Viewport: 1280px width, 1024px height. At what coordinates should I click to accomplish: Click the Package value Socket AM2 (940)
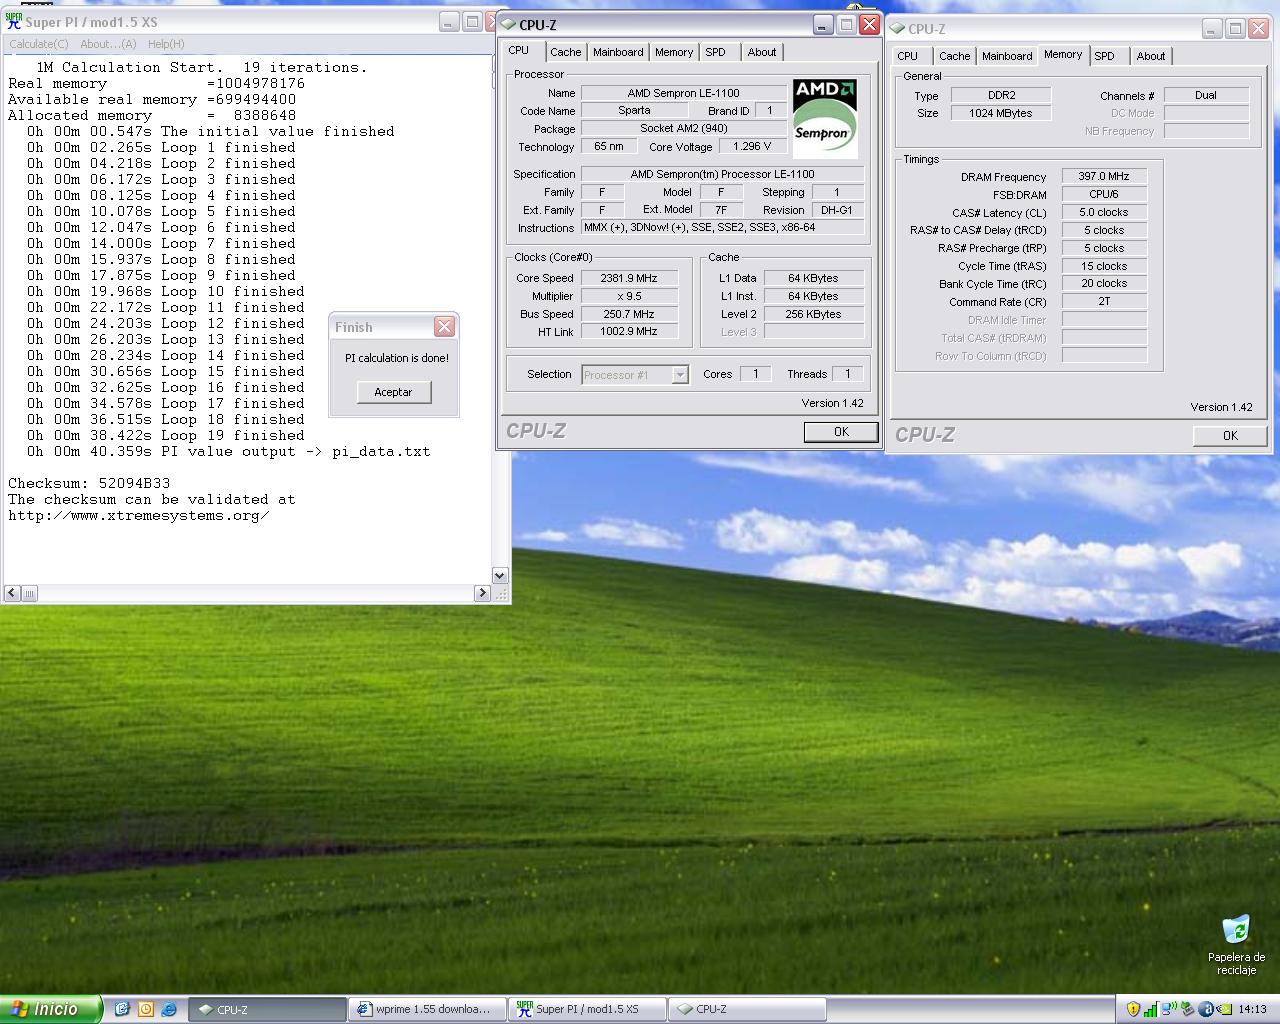[683, 128]
